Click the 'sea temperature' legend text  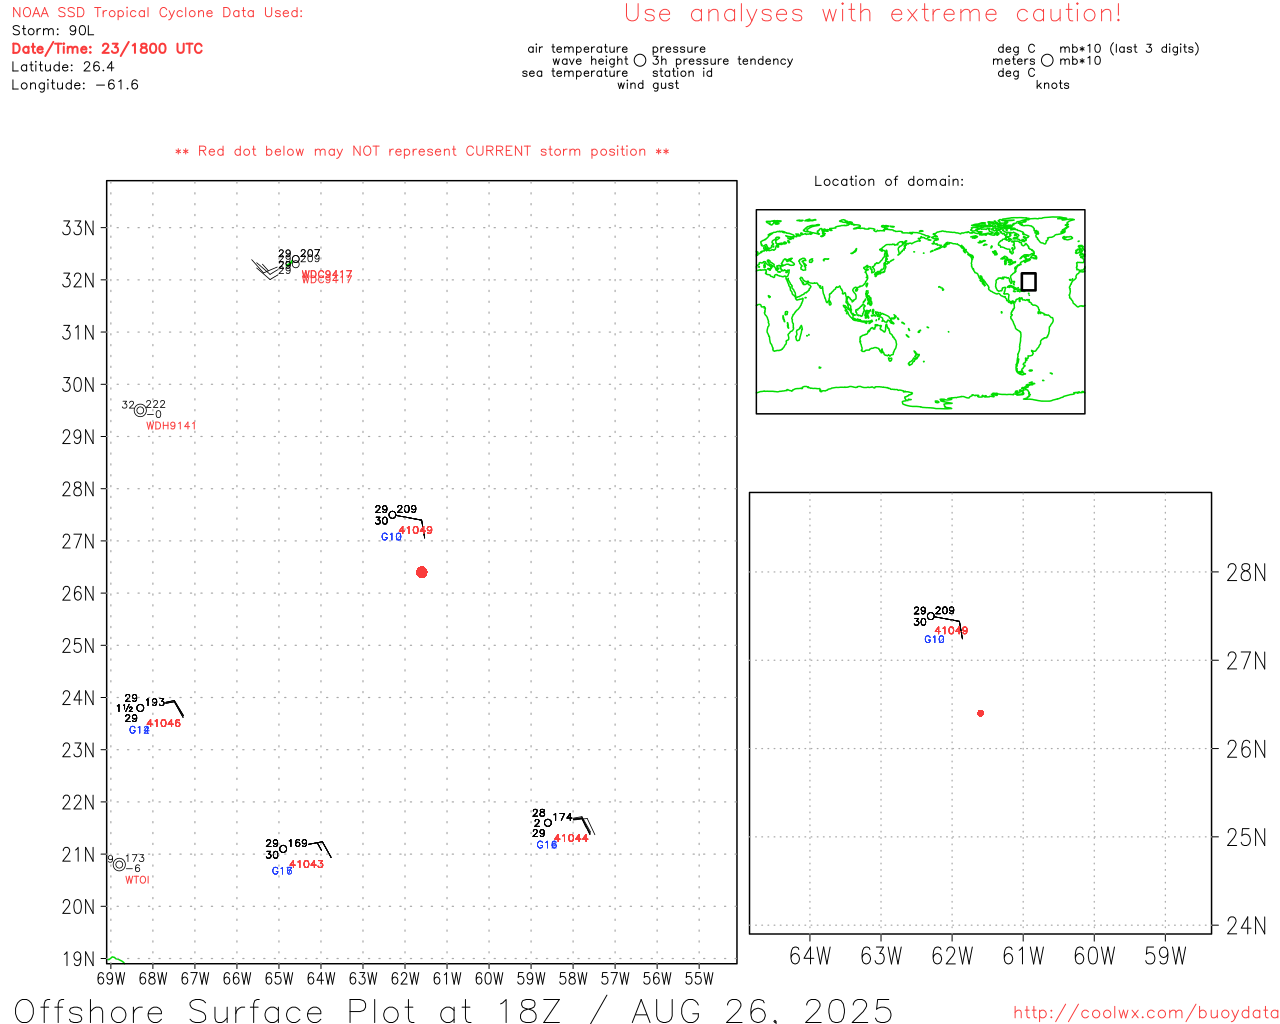point(575,73)
